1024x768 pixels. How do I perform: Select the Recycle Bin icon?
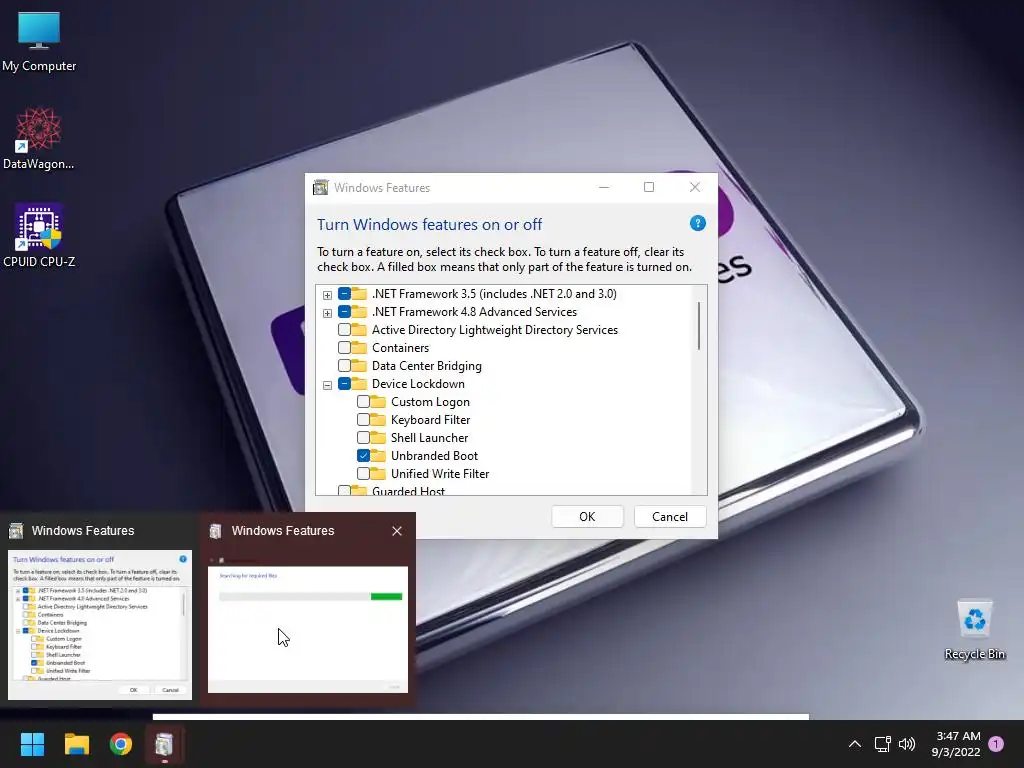[x=974, y=630]
